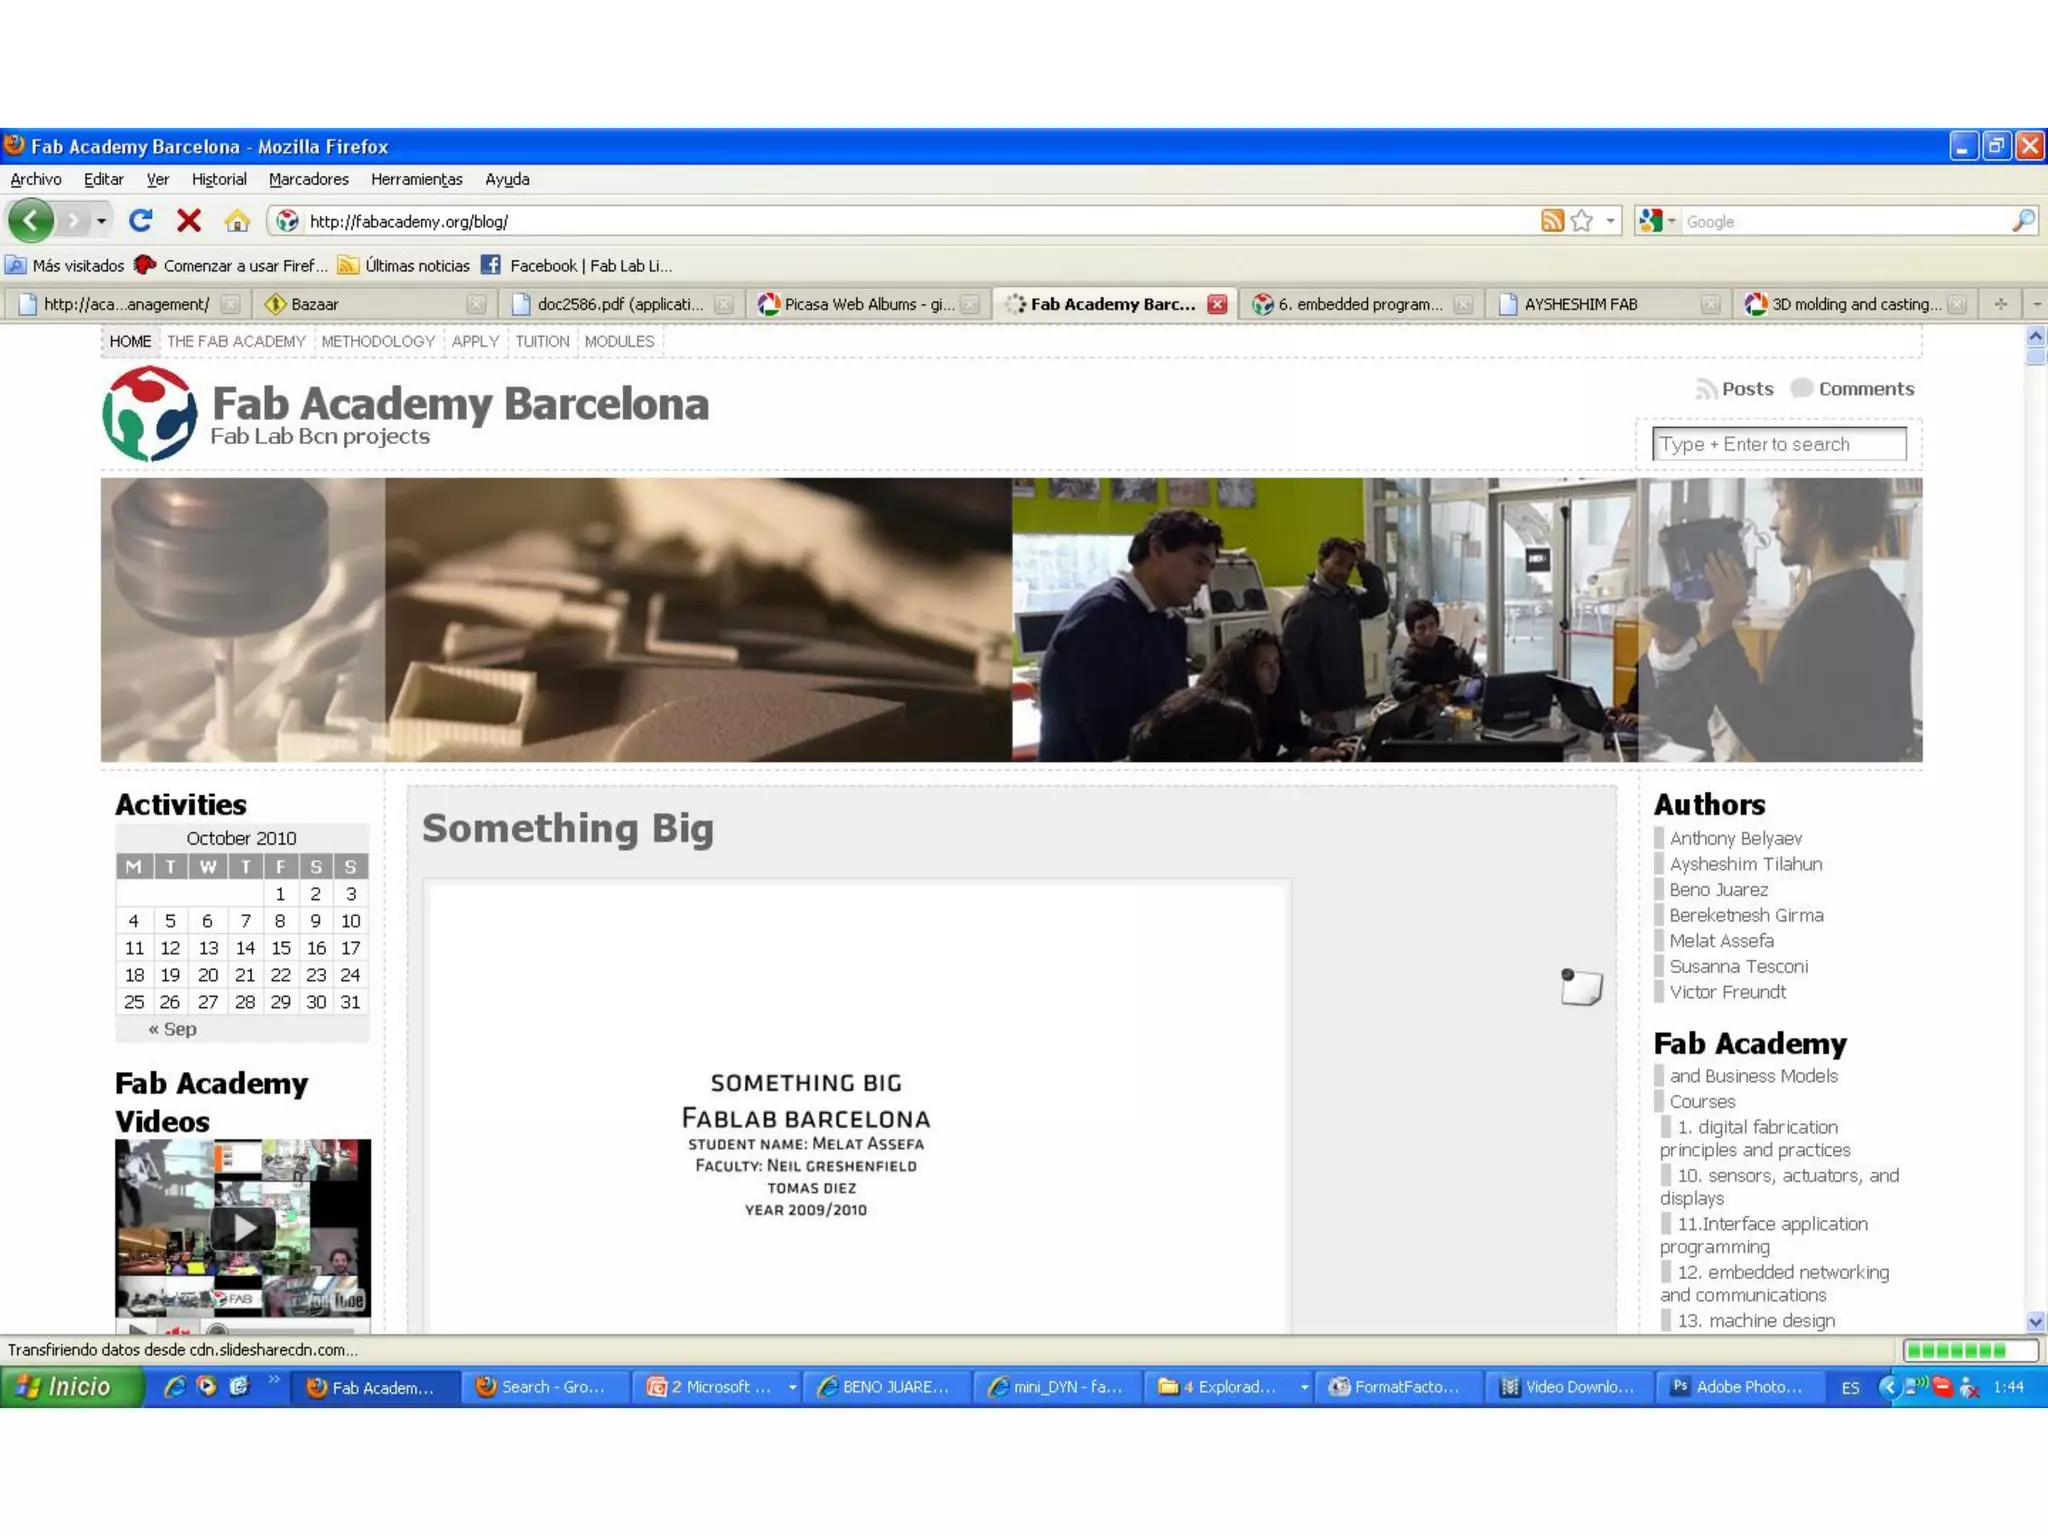Bookmark page with the star icon
Screen dimensions: 2048x1536
1581,221
